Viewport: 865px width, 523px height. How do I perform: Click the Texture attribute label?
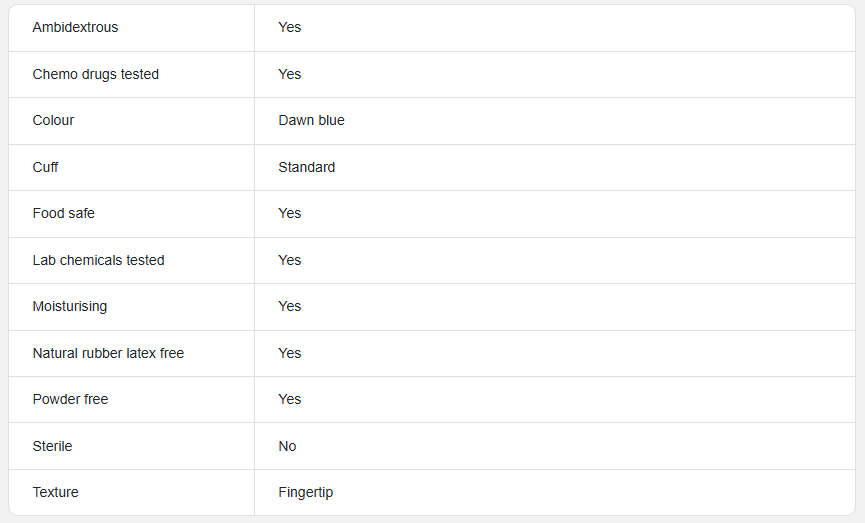(55, 493)
